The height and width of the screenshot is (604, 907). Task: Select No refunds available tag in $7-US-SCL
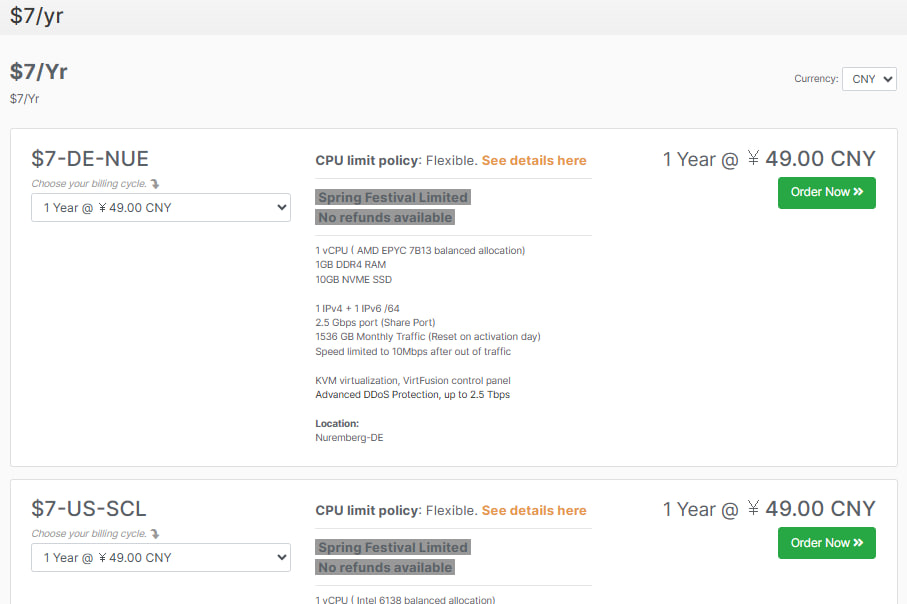[385, 567]
